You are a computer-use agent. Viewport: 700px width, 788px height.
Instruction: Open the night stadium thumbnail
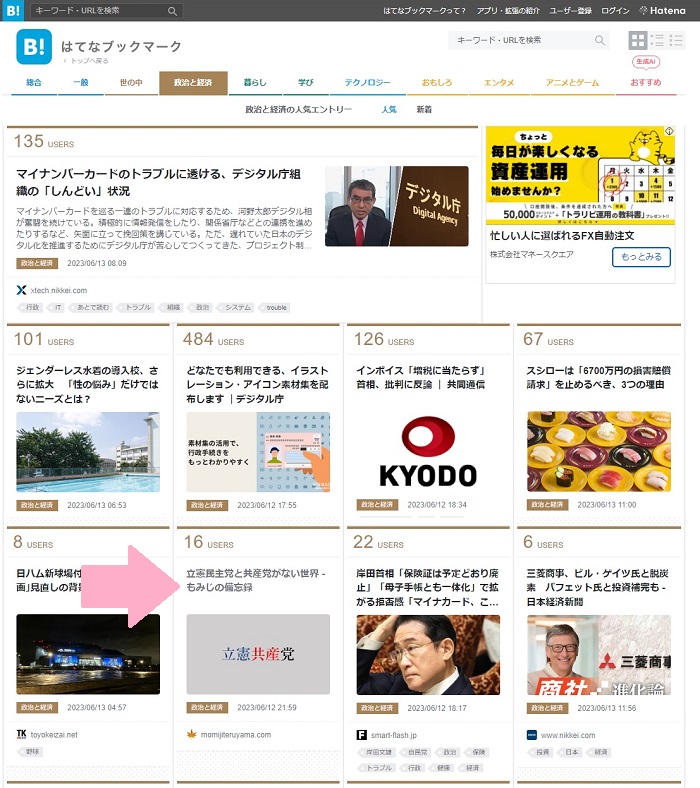click(x=88, y=654)
